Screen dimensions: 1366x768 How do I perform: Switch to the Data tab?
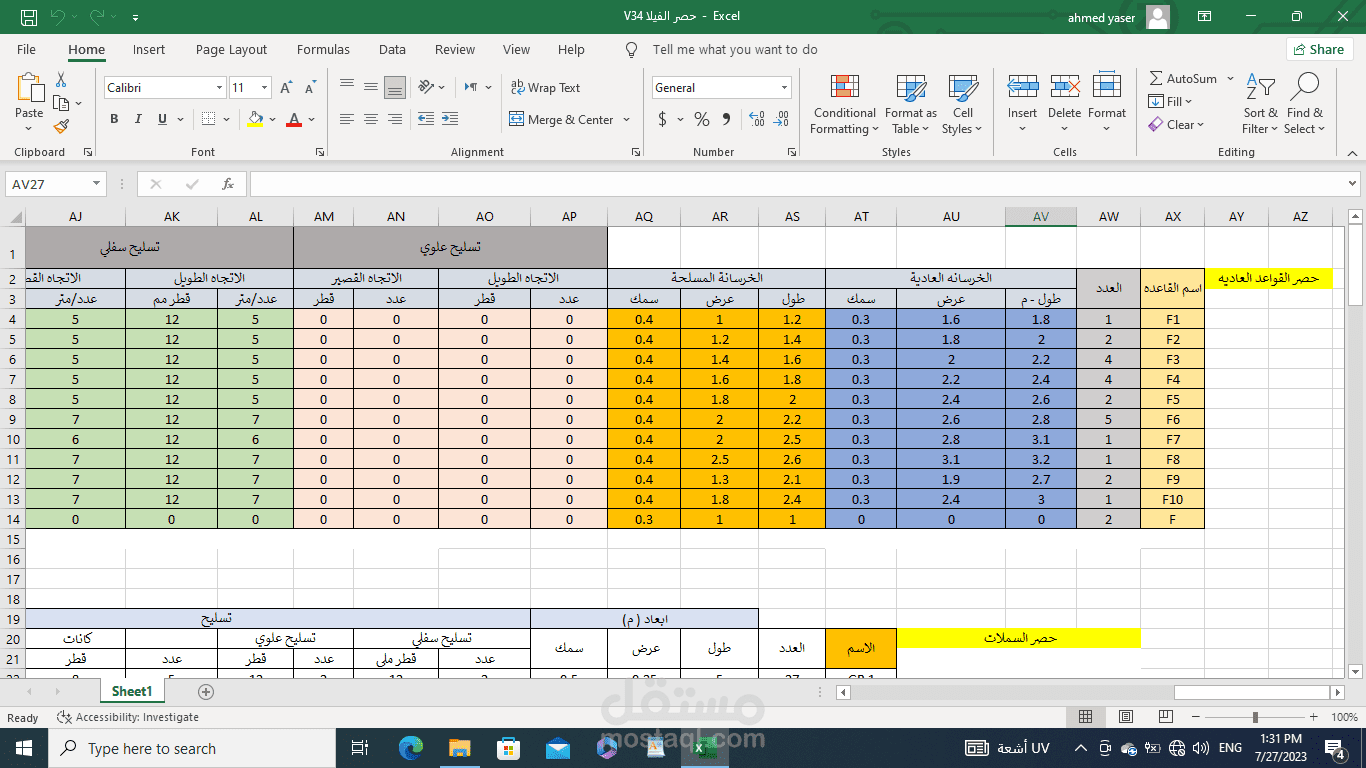pos(392,49)
